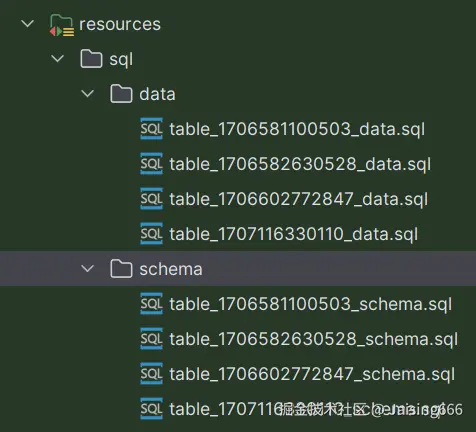Image resolution: width=476 pixels, height=432 pixels.
Task: Select the data folder label
Action: coord(157,94)
